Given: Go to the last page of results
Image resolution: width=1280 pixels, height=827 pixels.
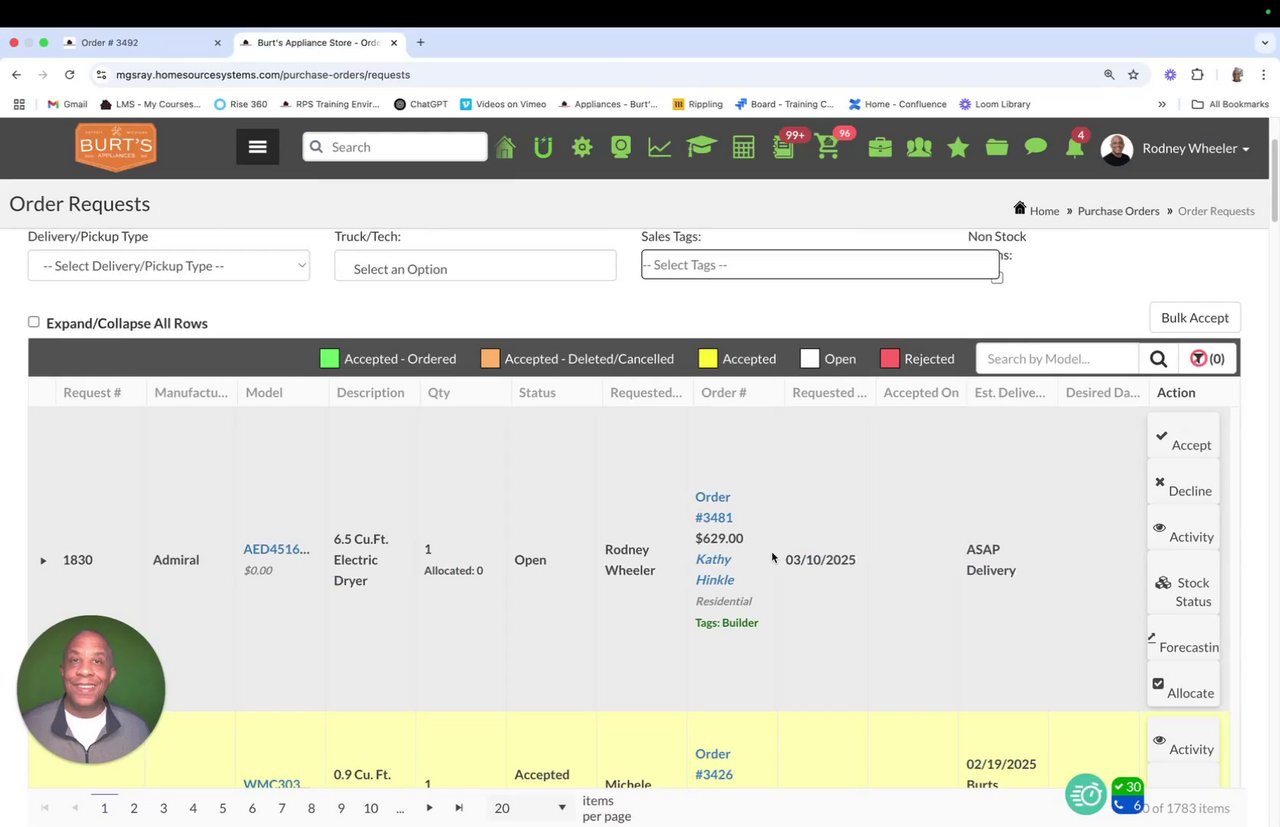Looking at the screenshot, I should (459, 808).
